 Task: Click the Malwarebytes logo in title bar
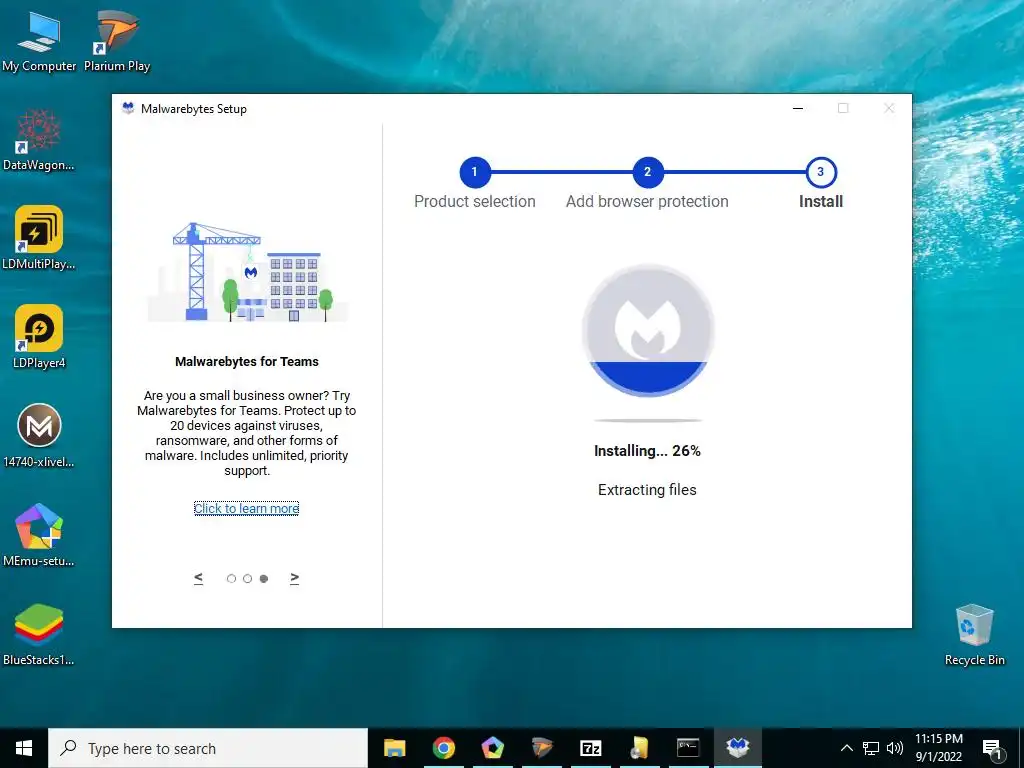[128, 108]
